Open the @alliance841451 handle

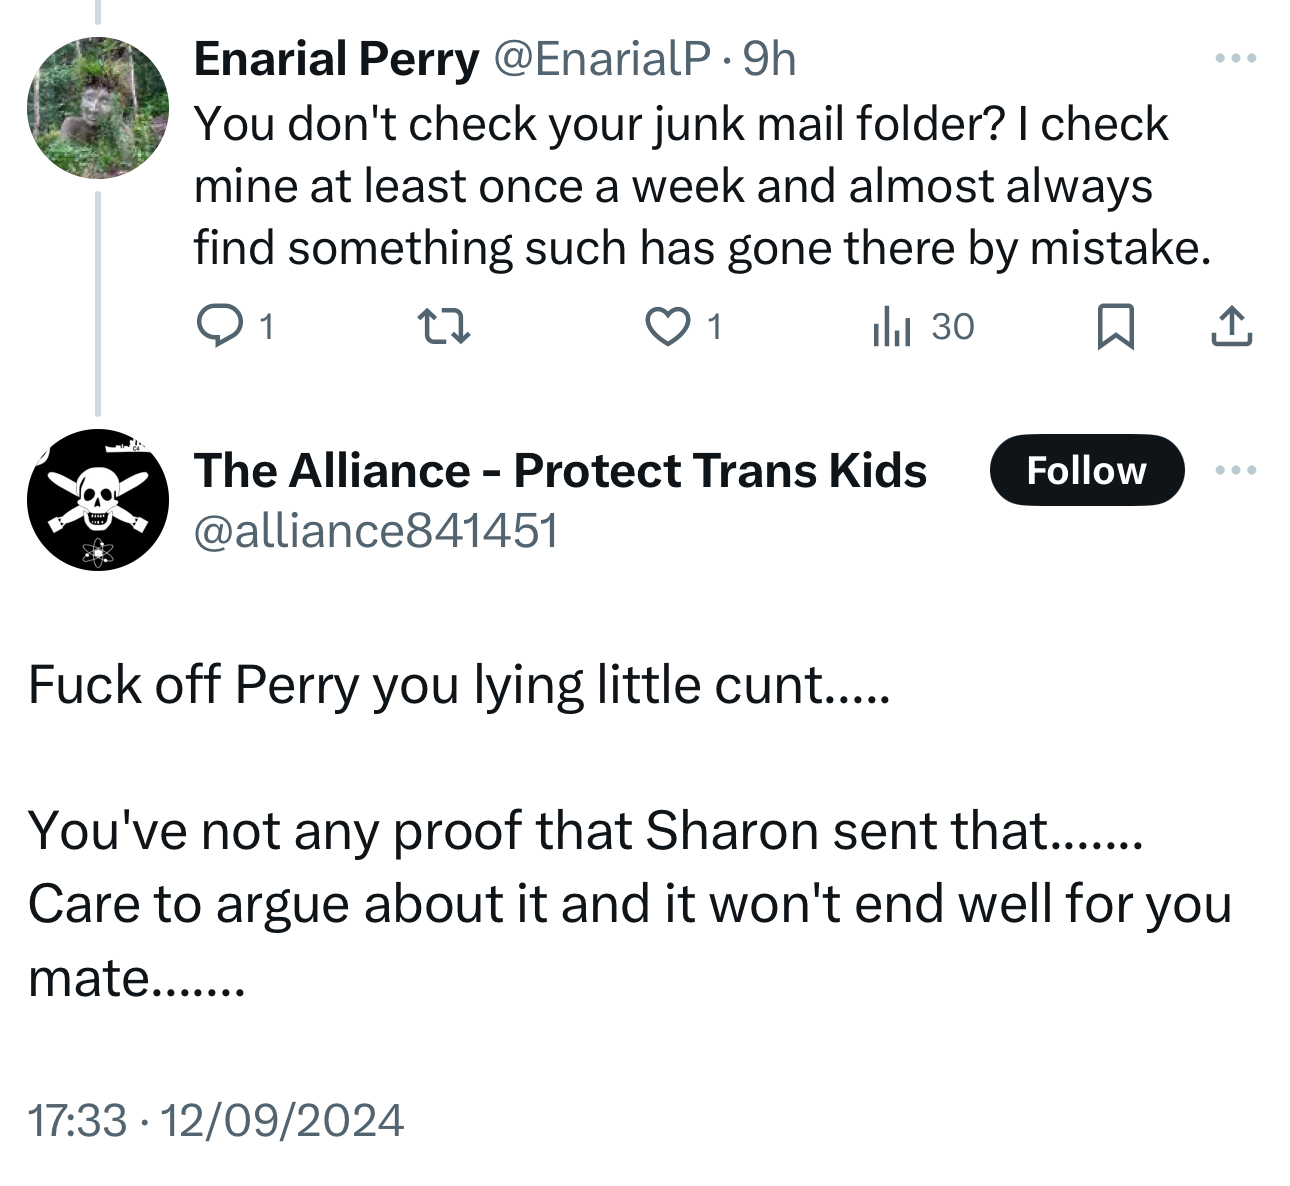[x=376, y=530]
